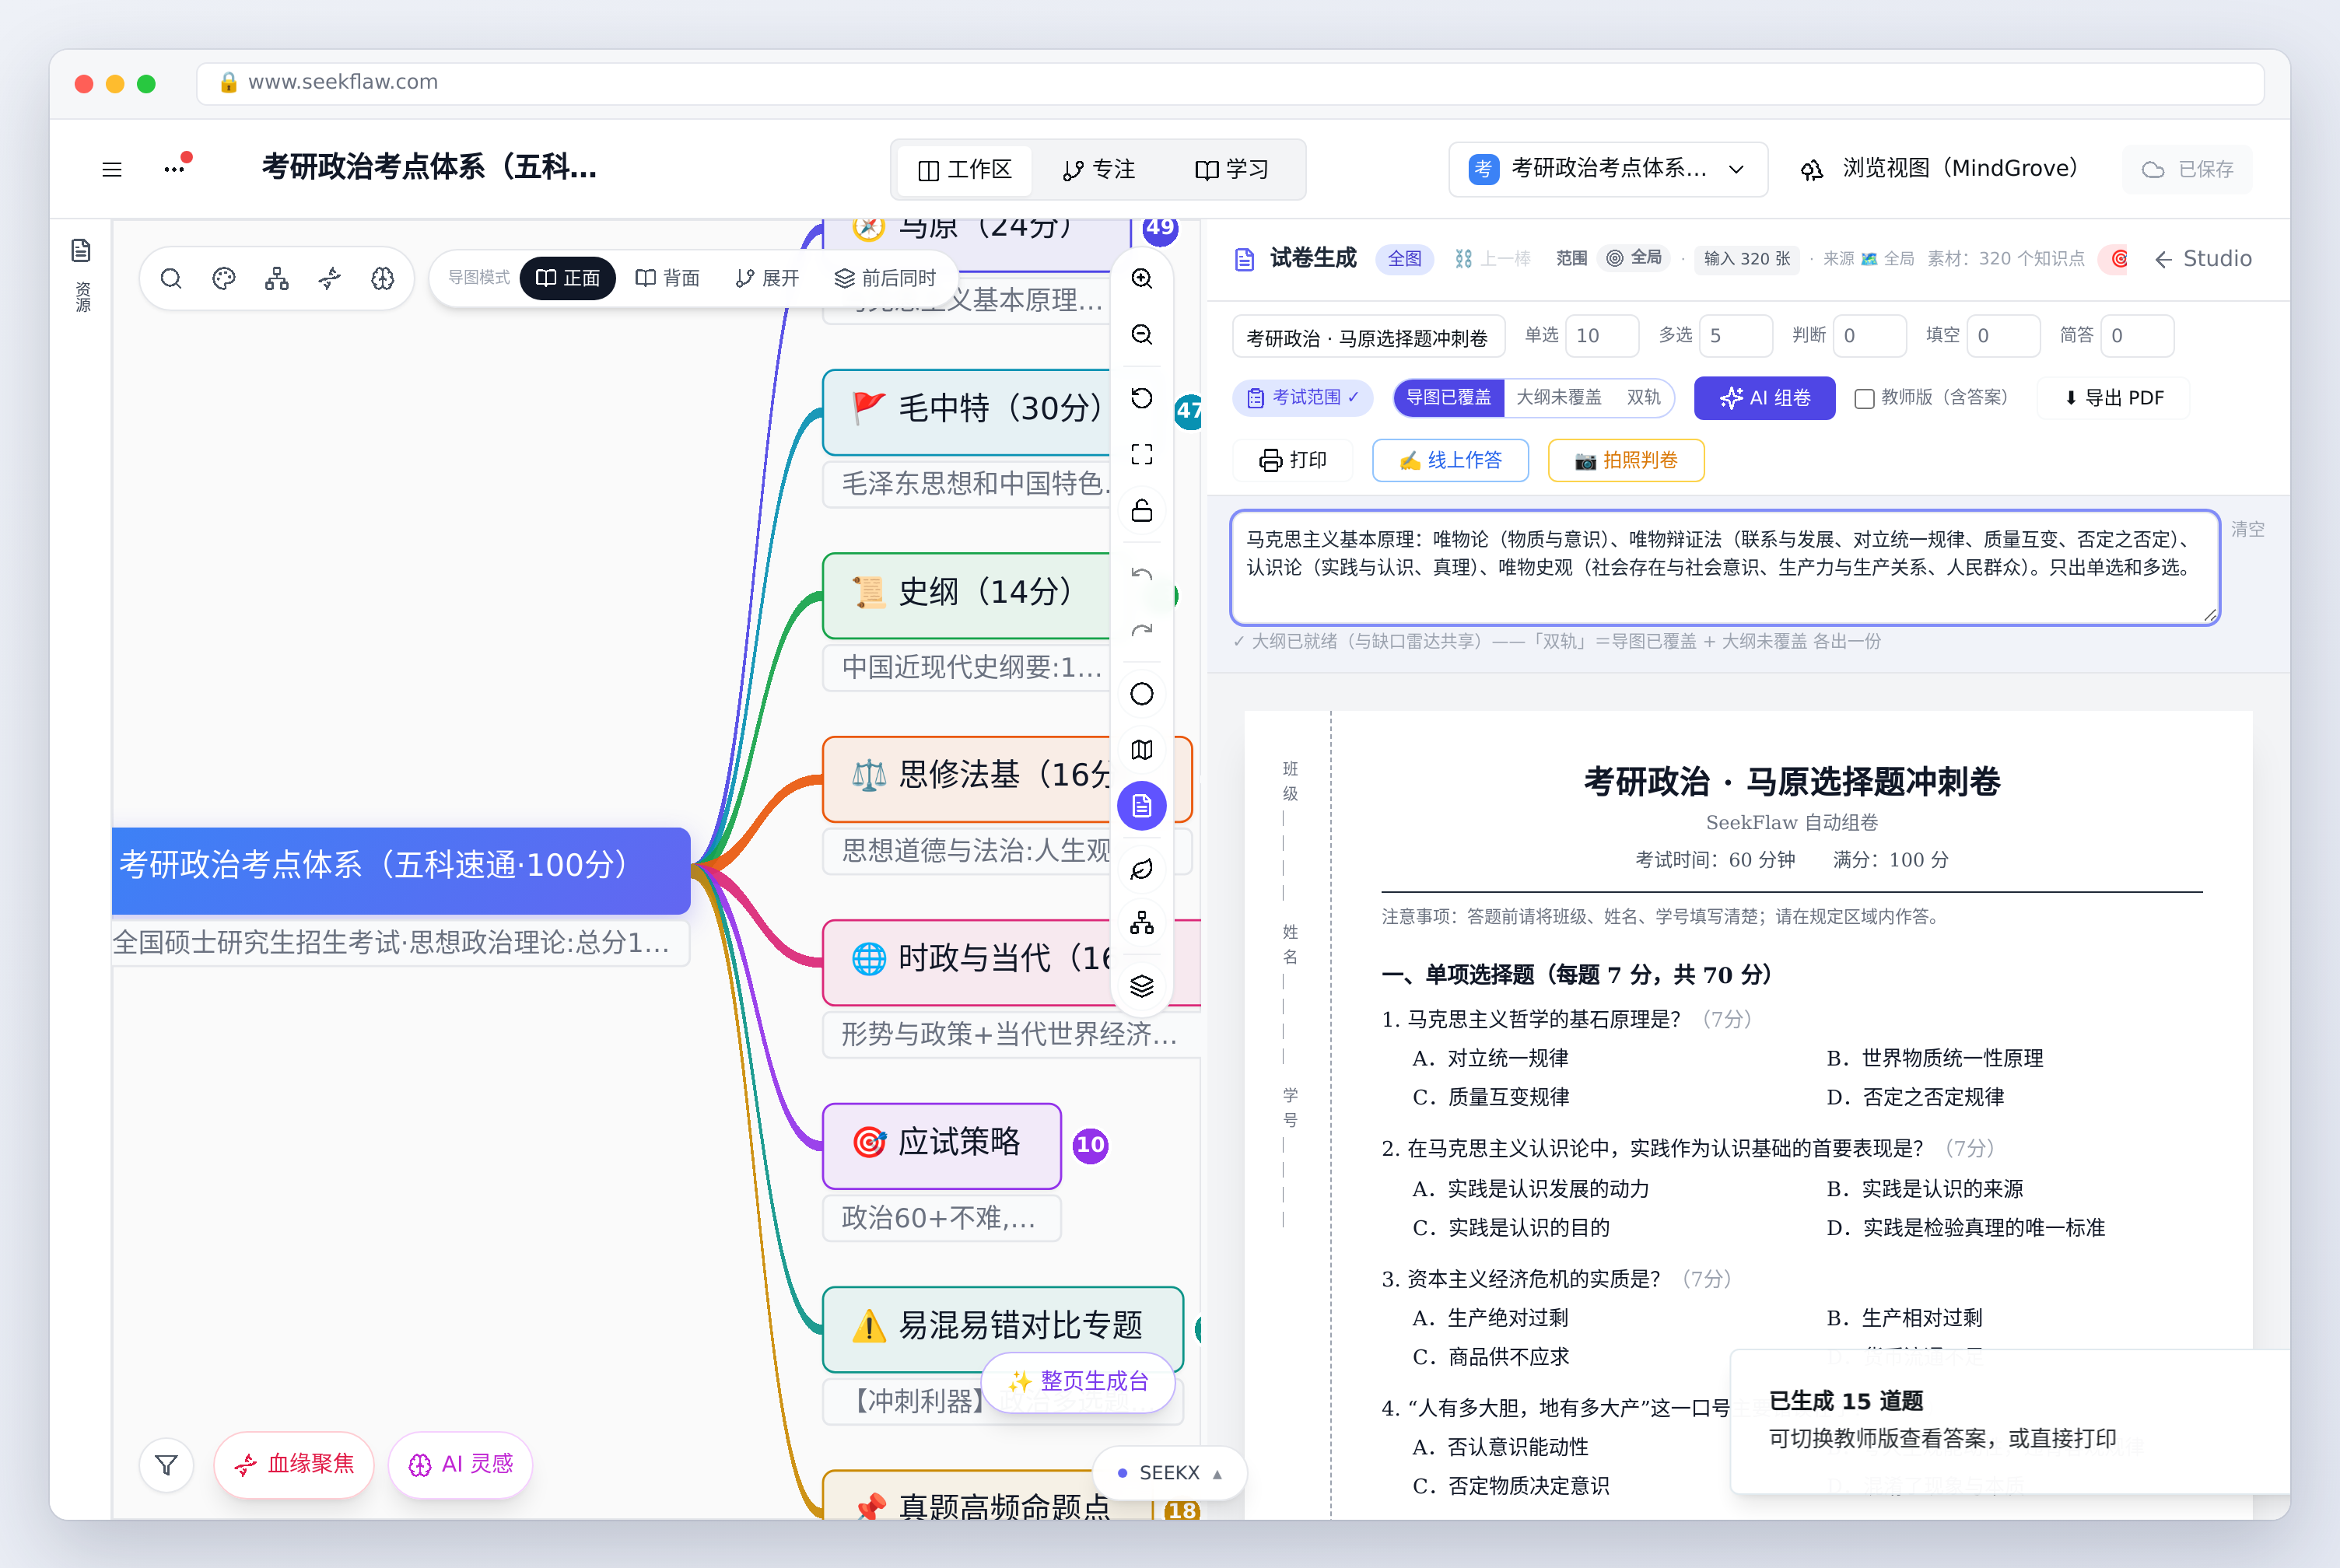Click the hierarchy layout icon in top toolbar
The image size is (2340, 1568).
click(x=277, y=278)
